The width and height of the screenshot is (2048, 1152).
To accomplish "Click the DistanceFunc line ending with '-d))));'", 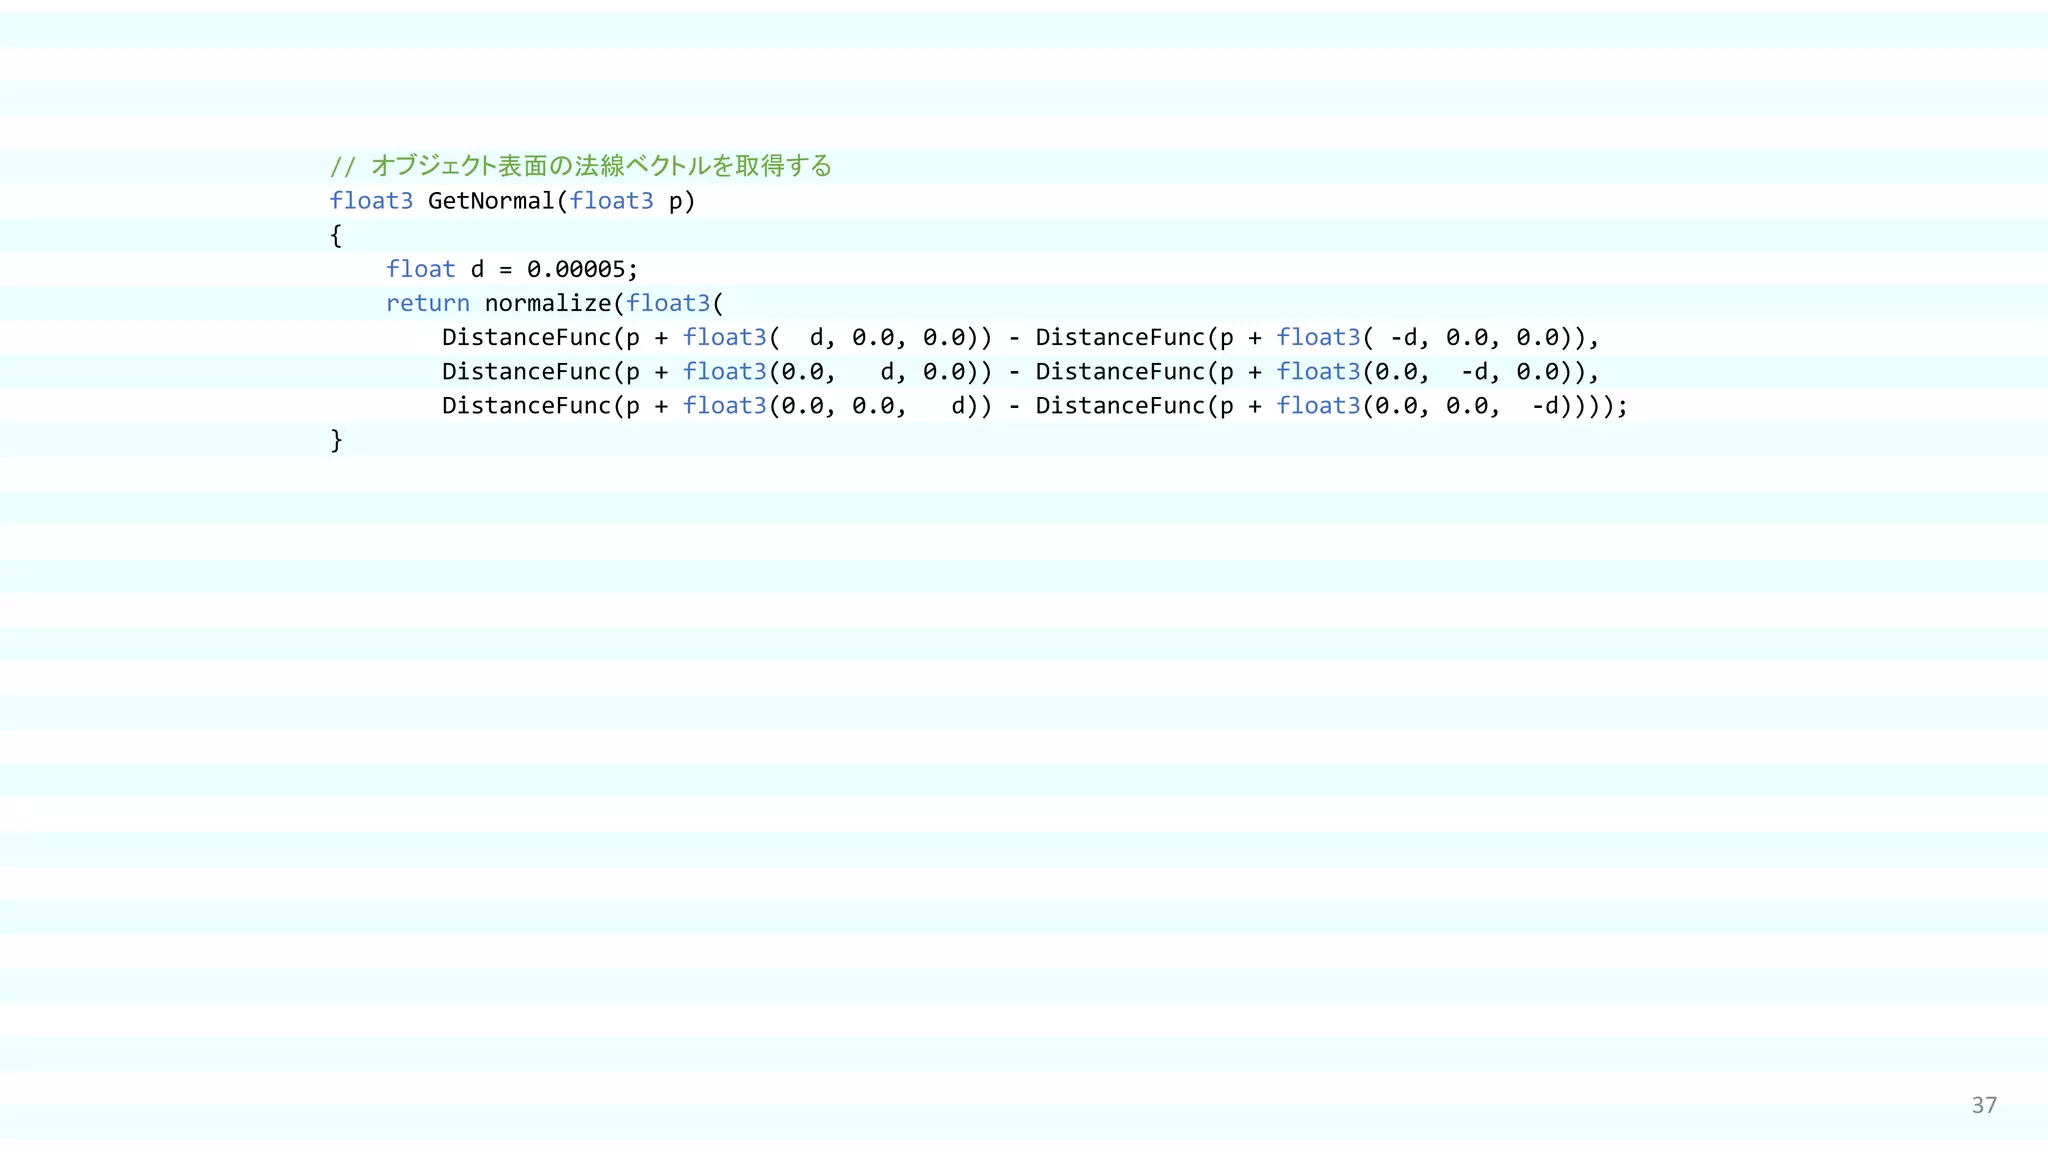I will (1035, 406).
